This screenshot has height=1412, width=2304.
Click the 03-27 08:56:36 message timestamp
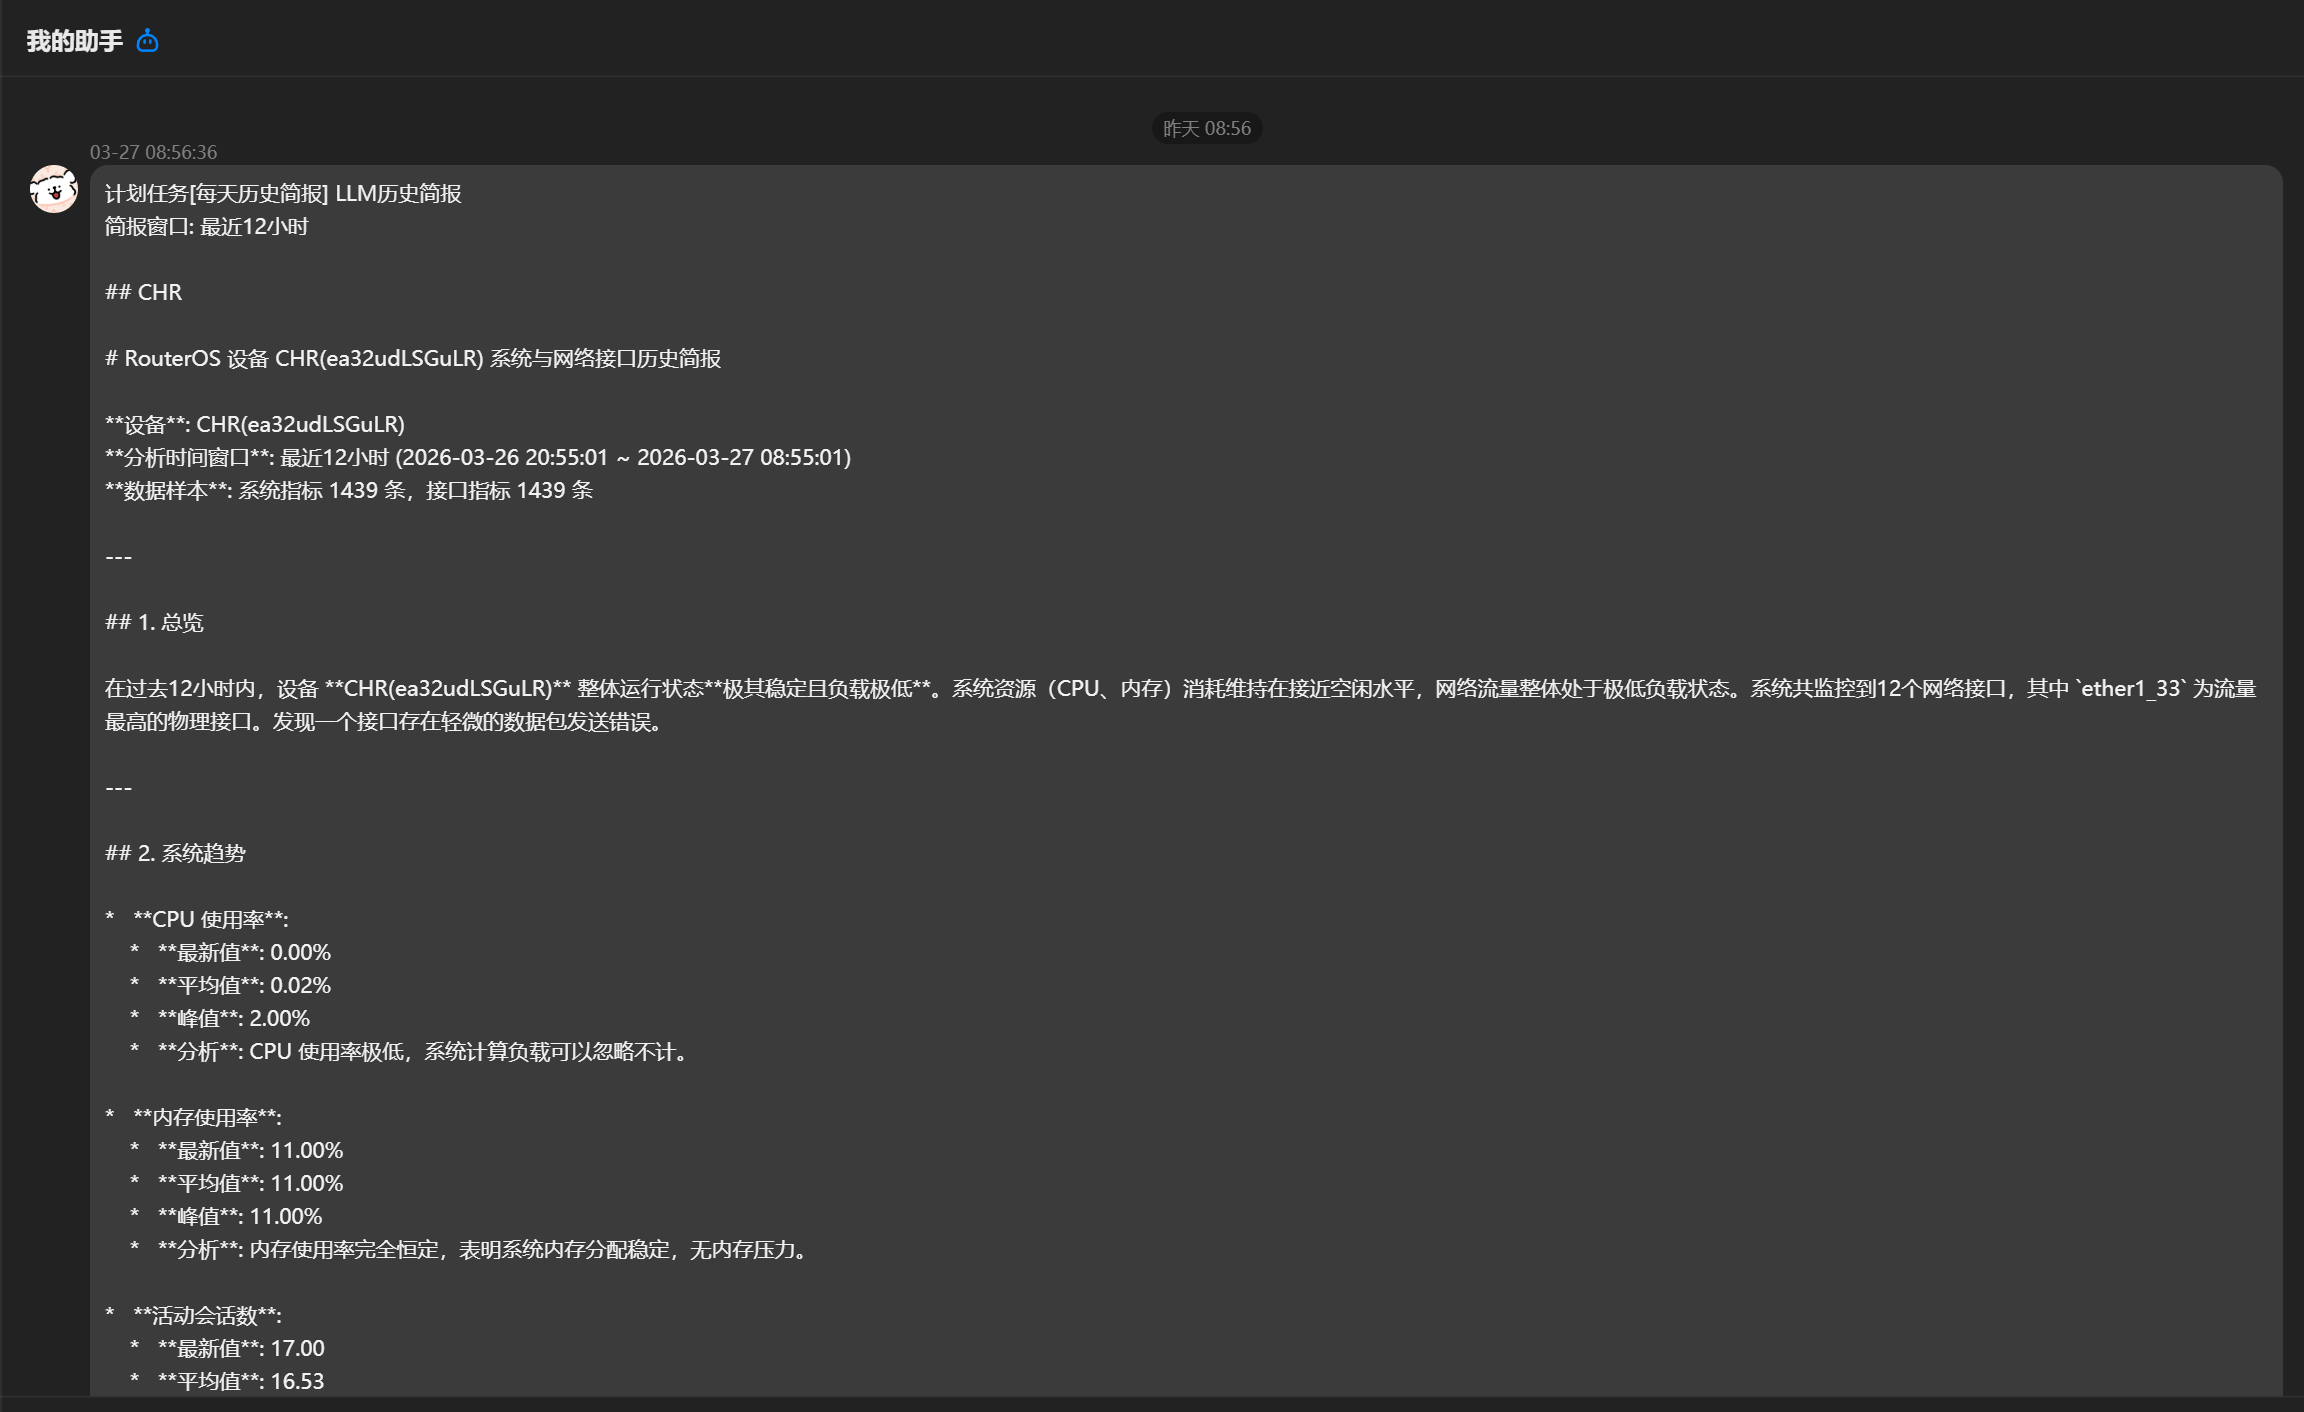coord(153,152)
